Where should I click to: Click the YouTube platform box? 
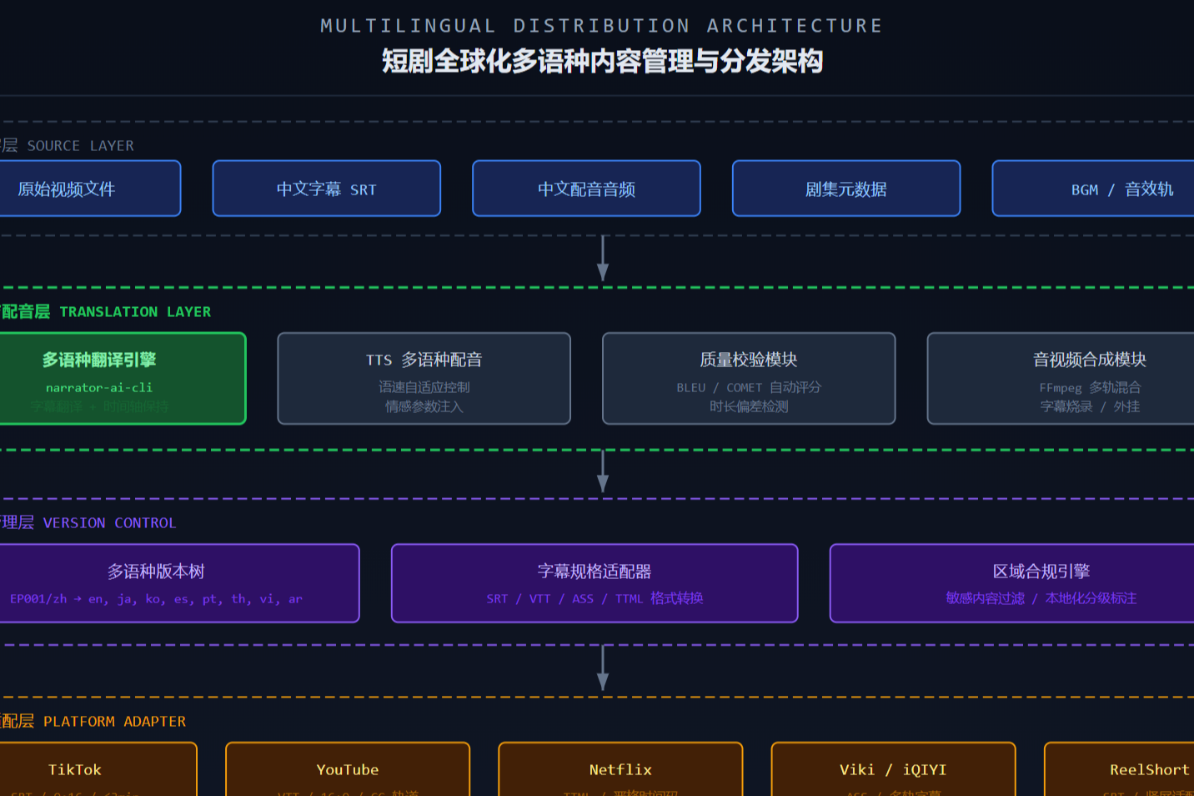coord(348,769)
